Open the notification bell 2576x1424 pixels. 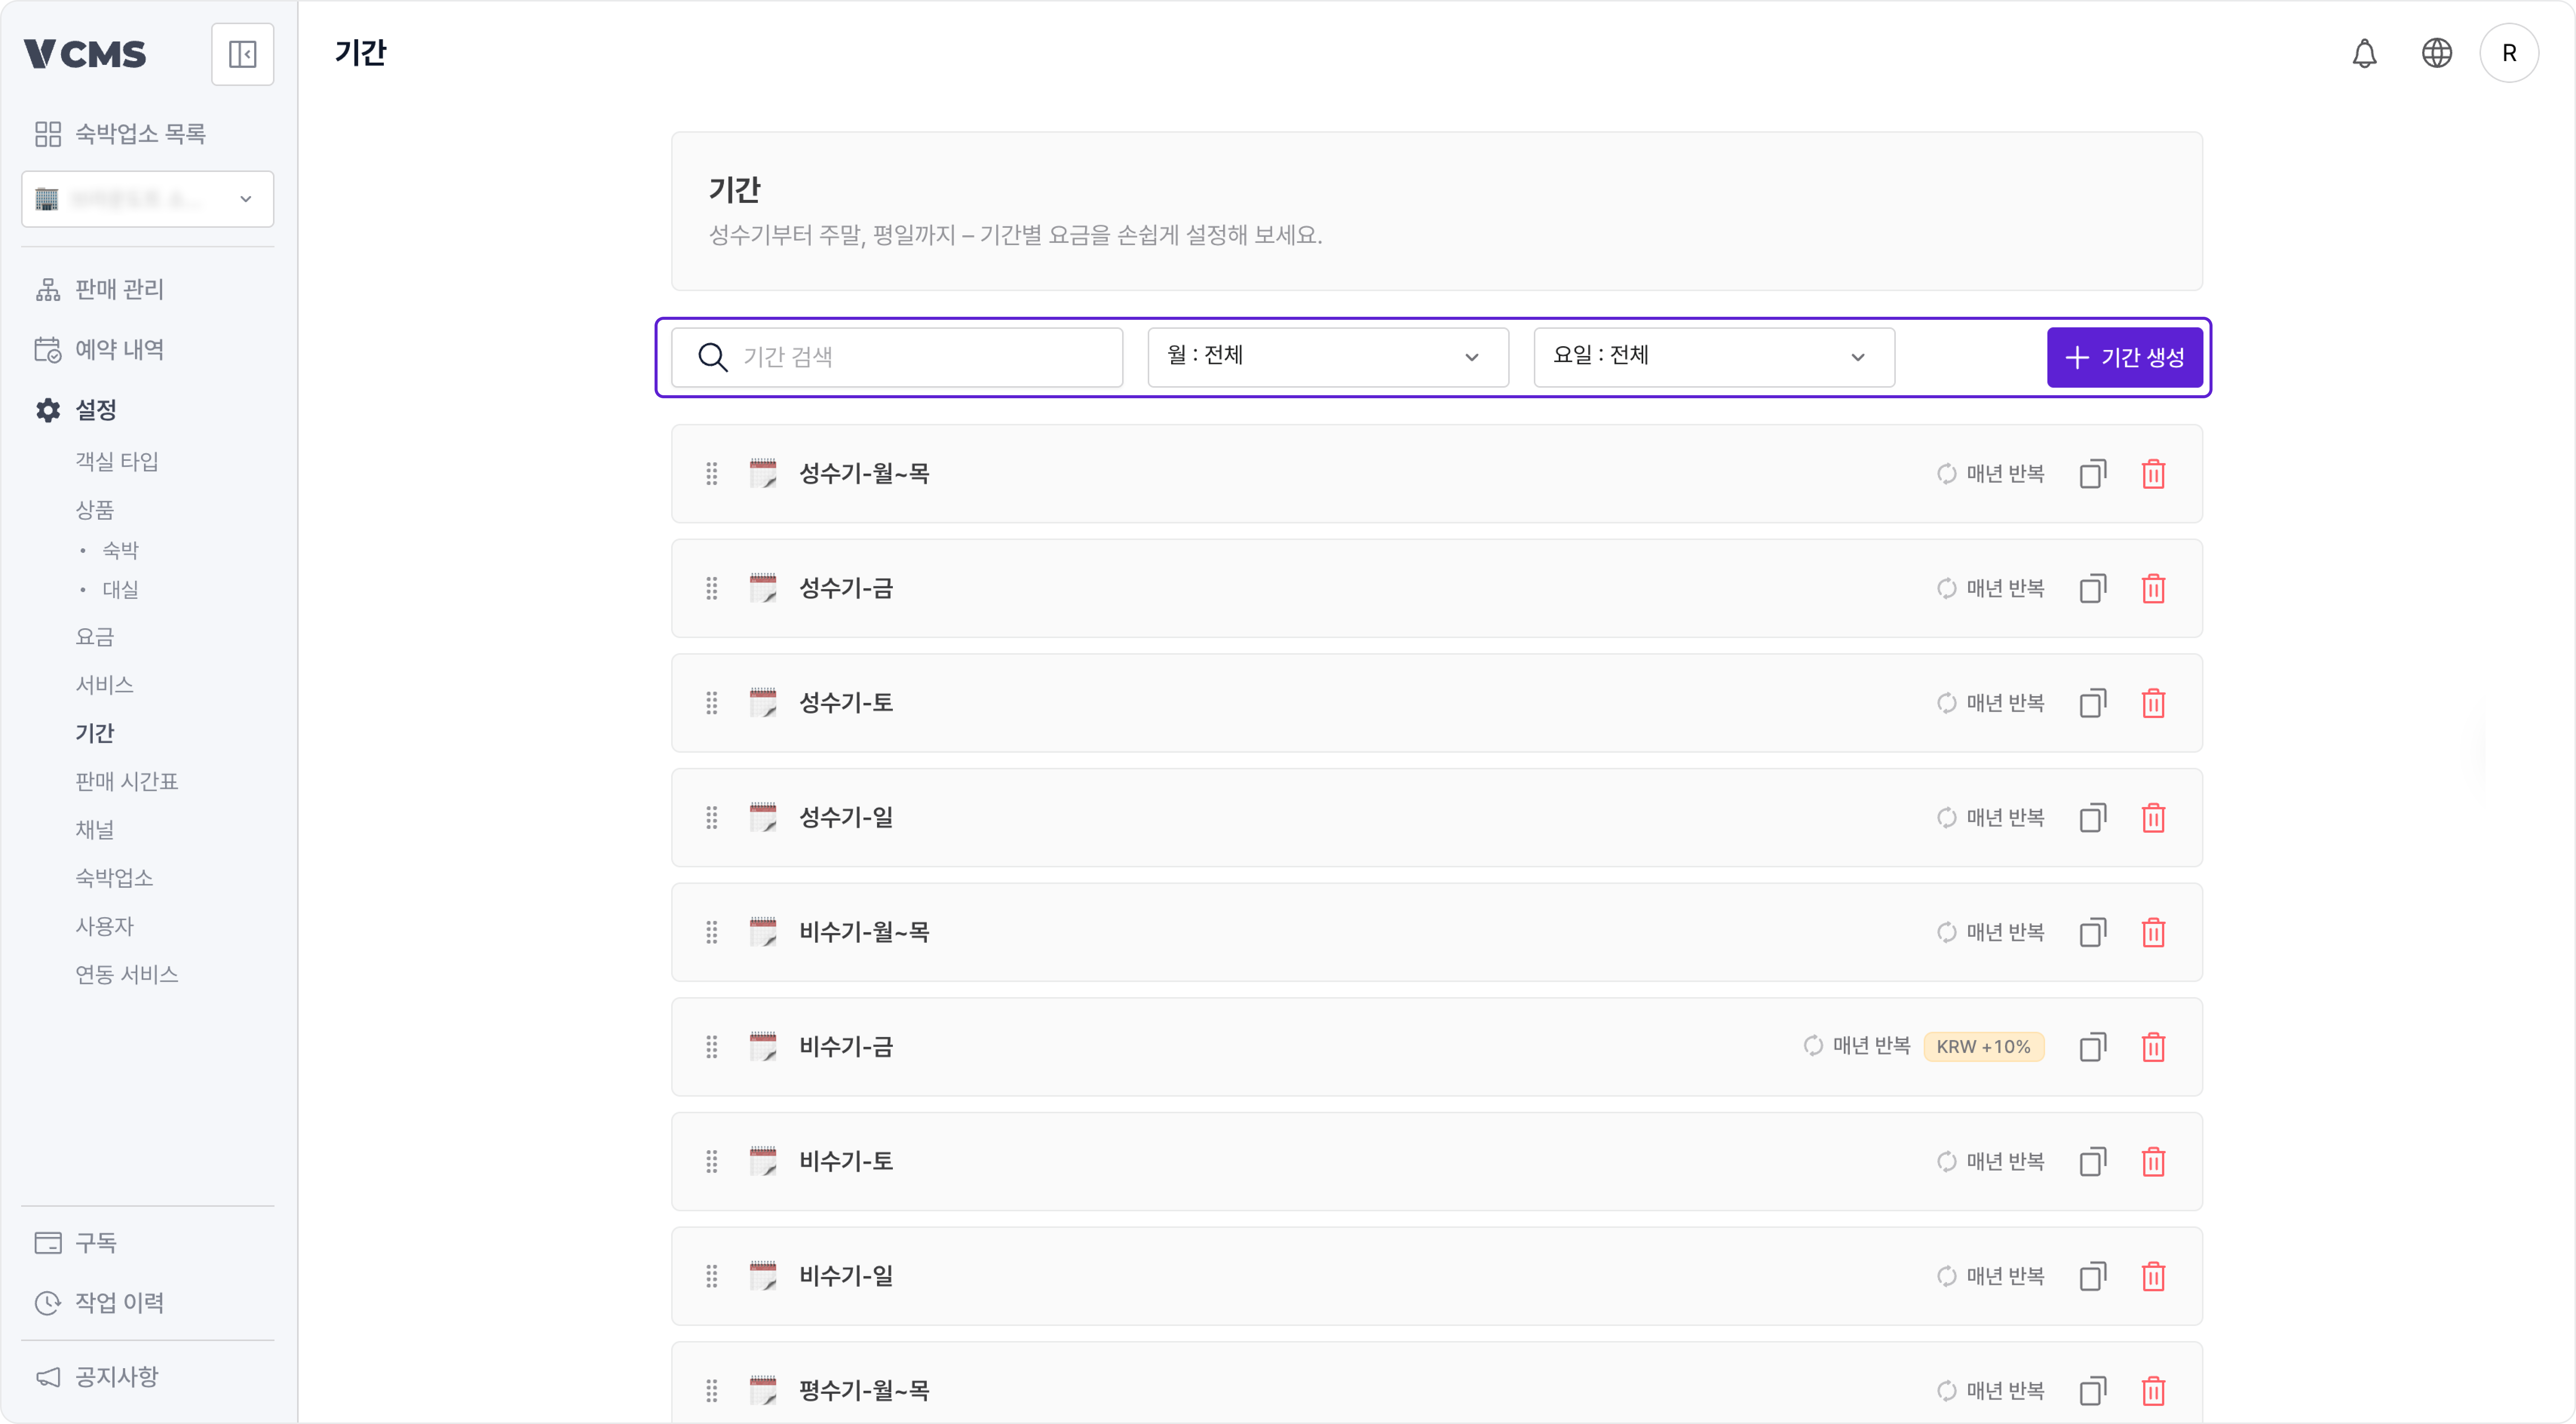pyautogui.click(x=2364, y=53)
